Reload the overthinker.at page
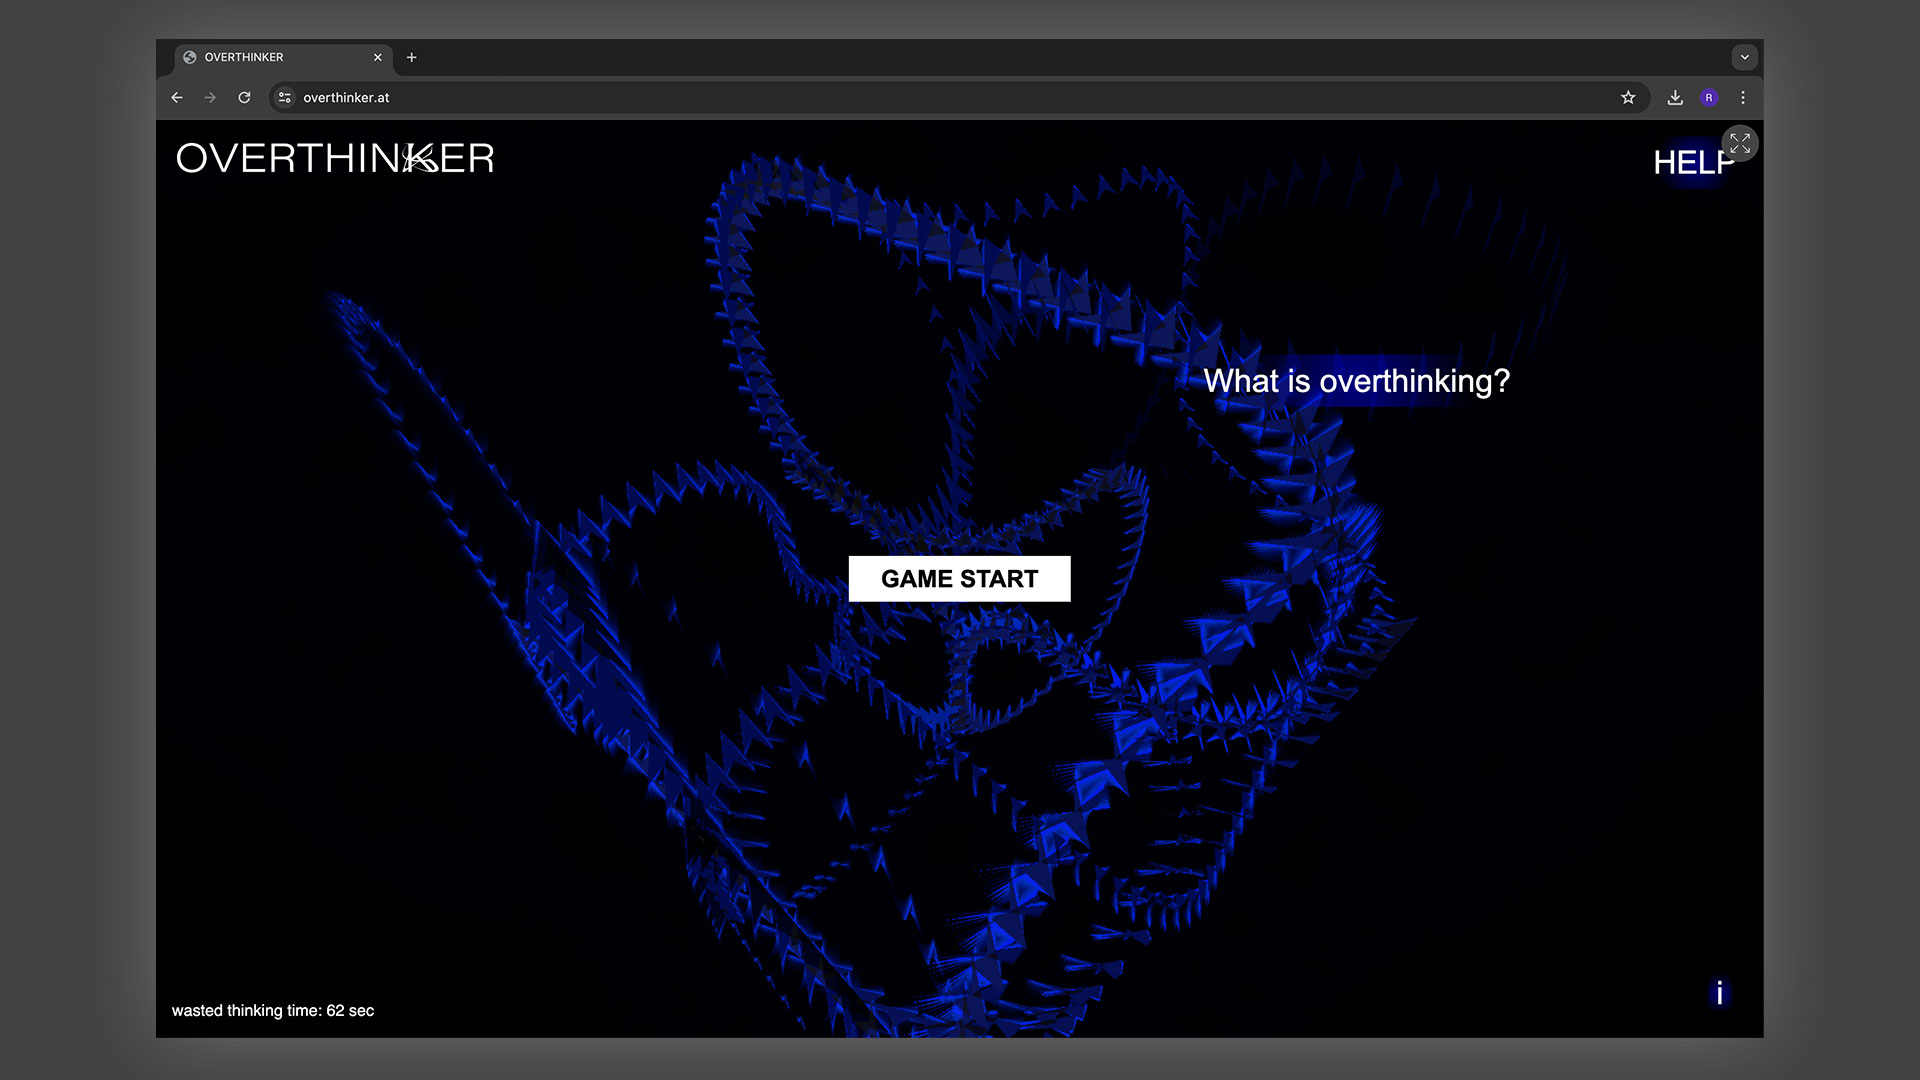 [244, 98]
